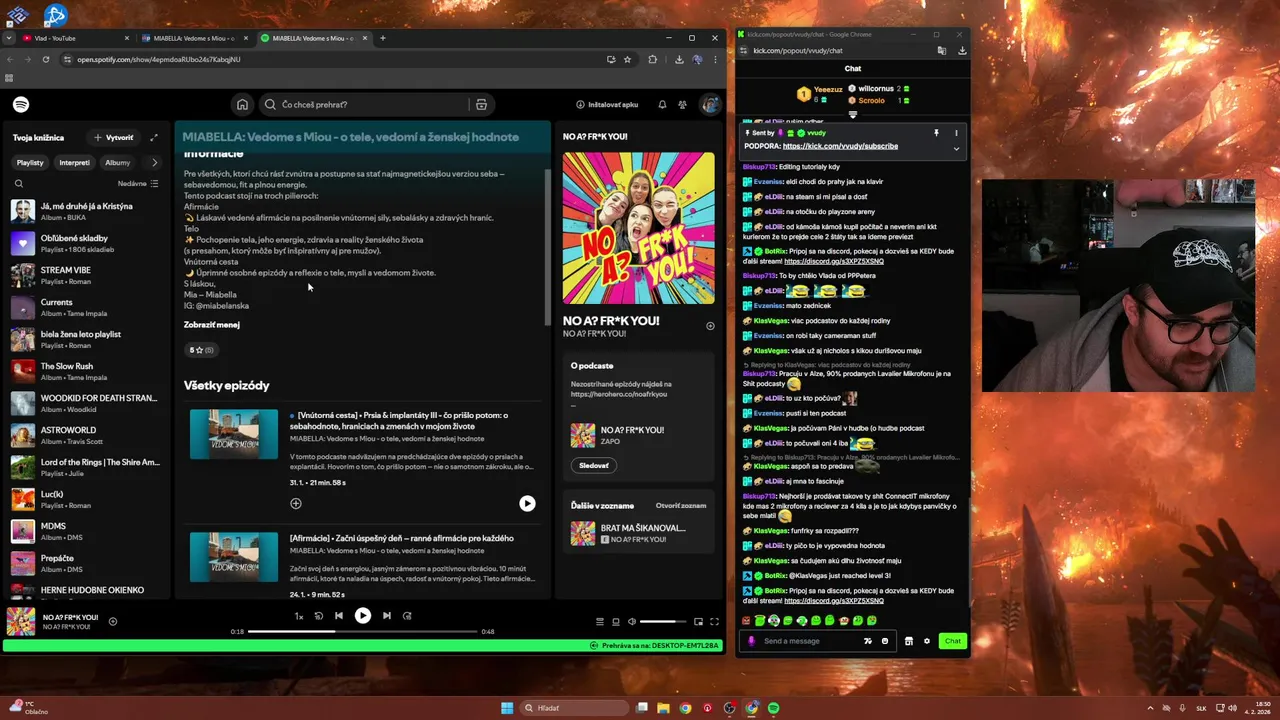Seek on the playback progress bar

pyautogui.click(x=362, y=631)
